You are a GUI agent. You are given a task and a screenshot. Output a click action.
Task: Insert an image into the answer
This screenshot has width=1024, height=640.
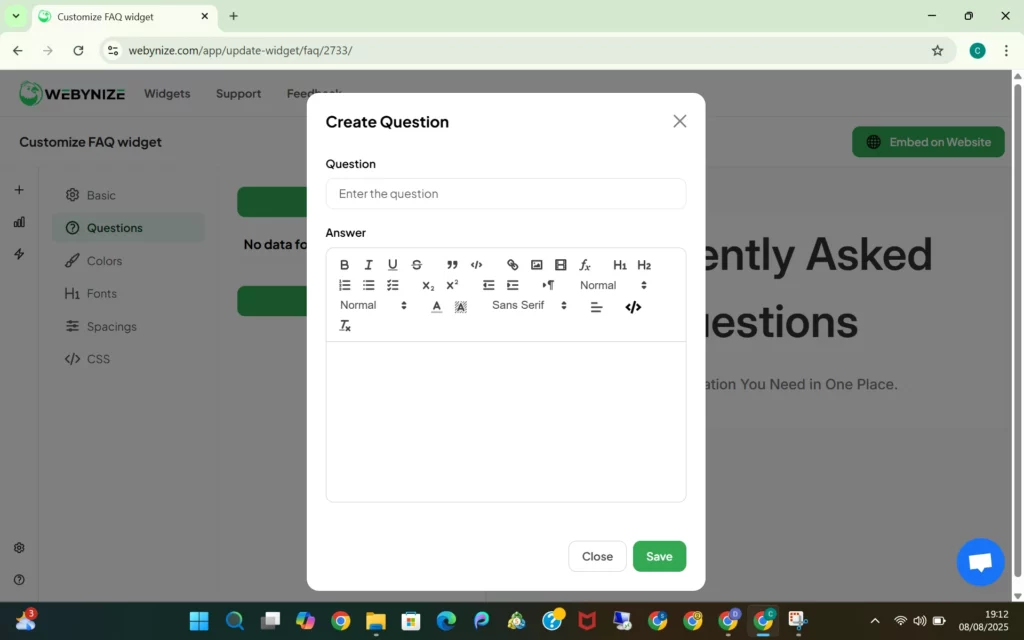(x=536, y=264)
